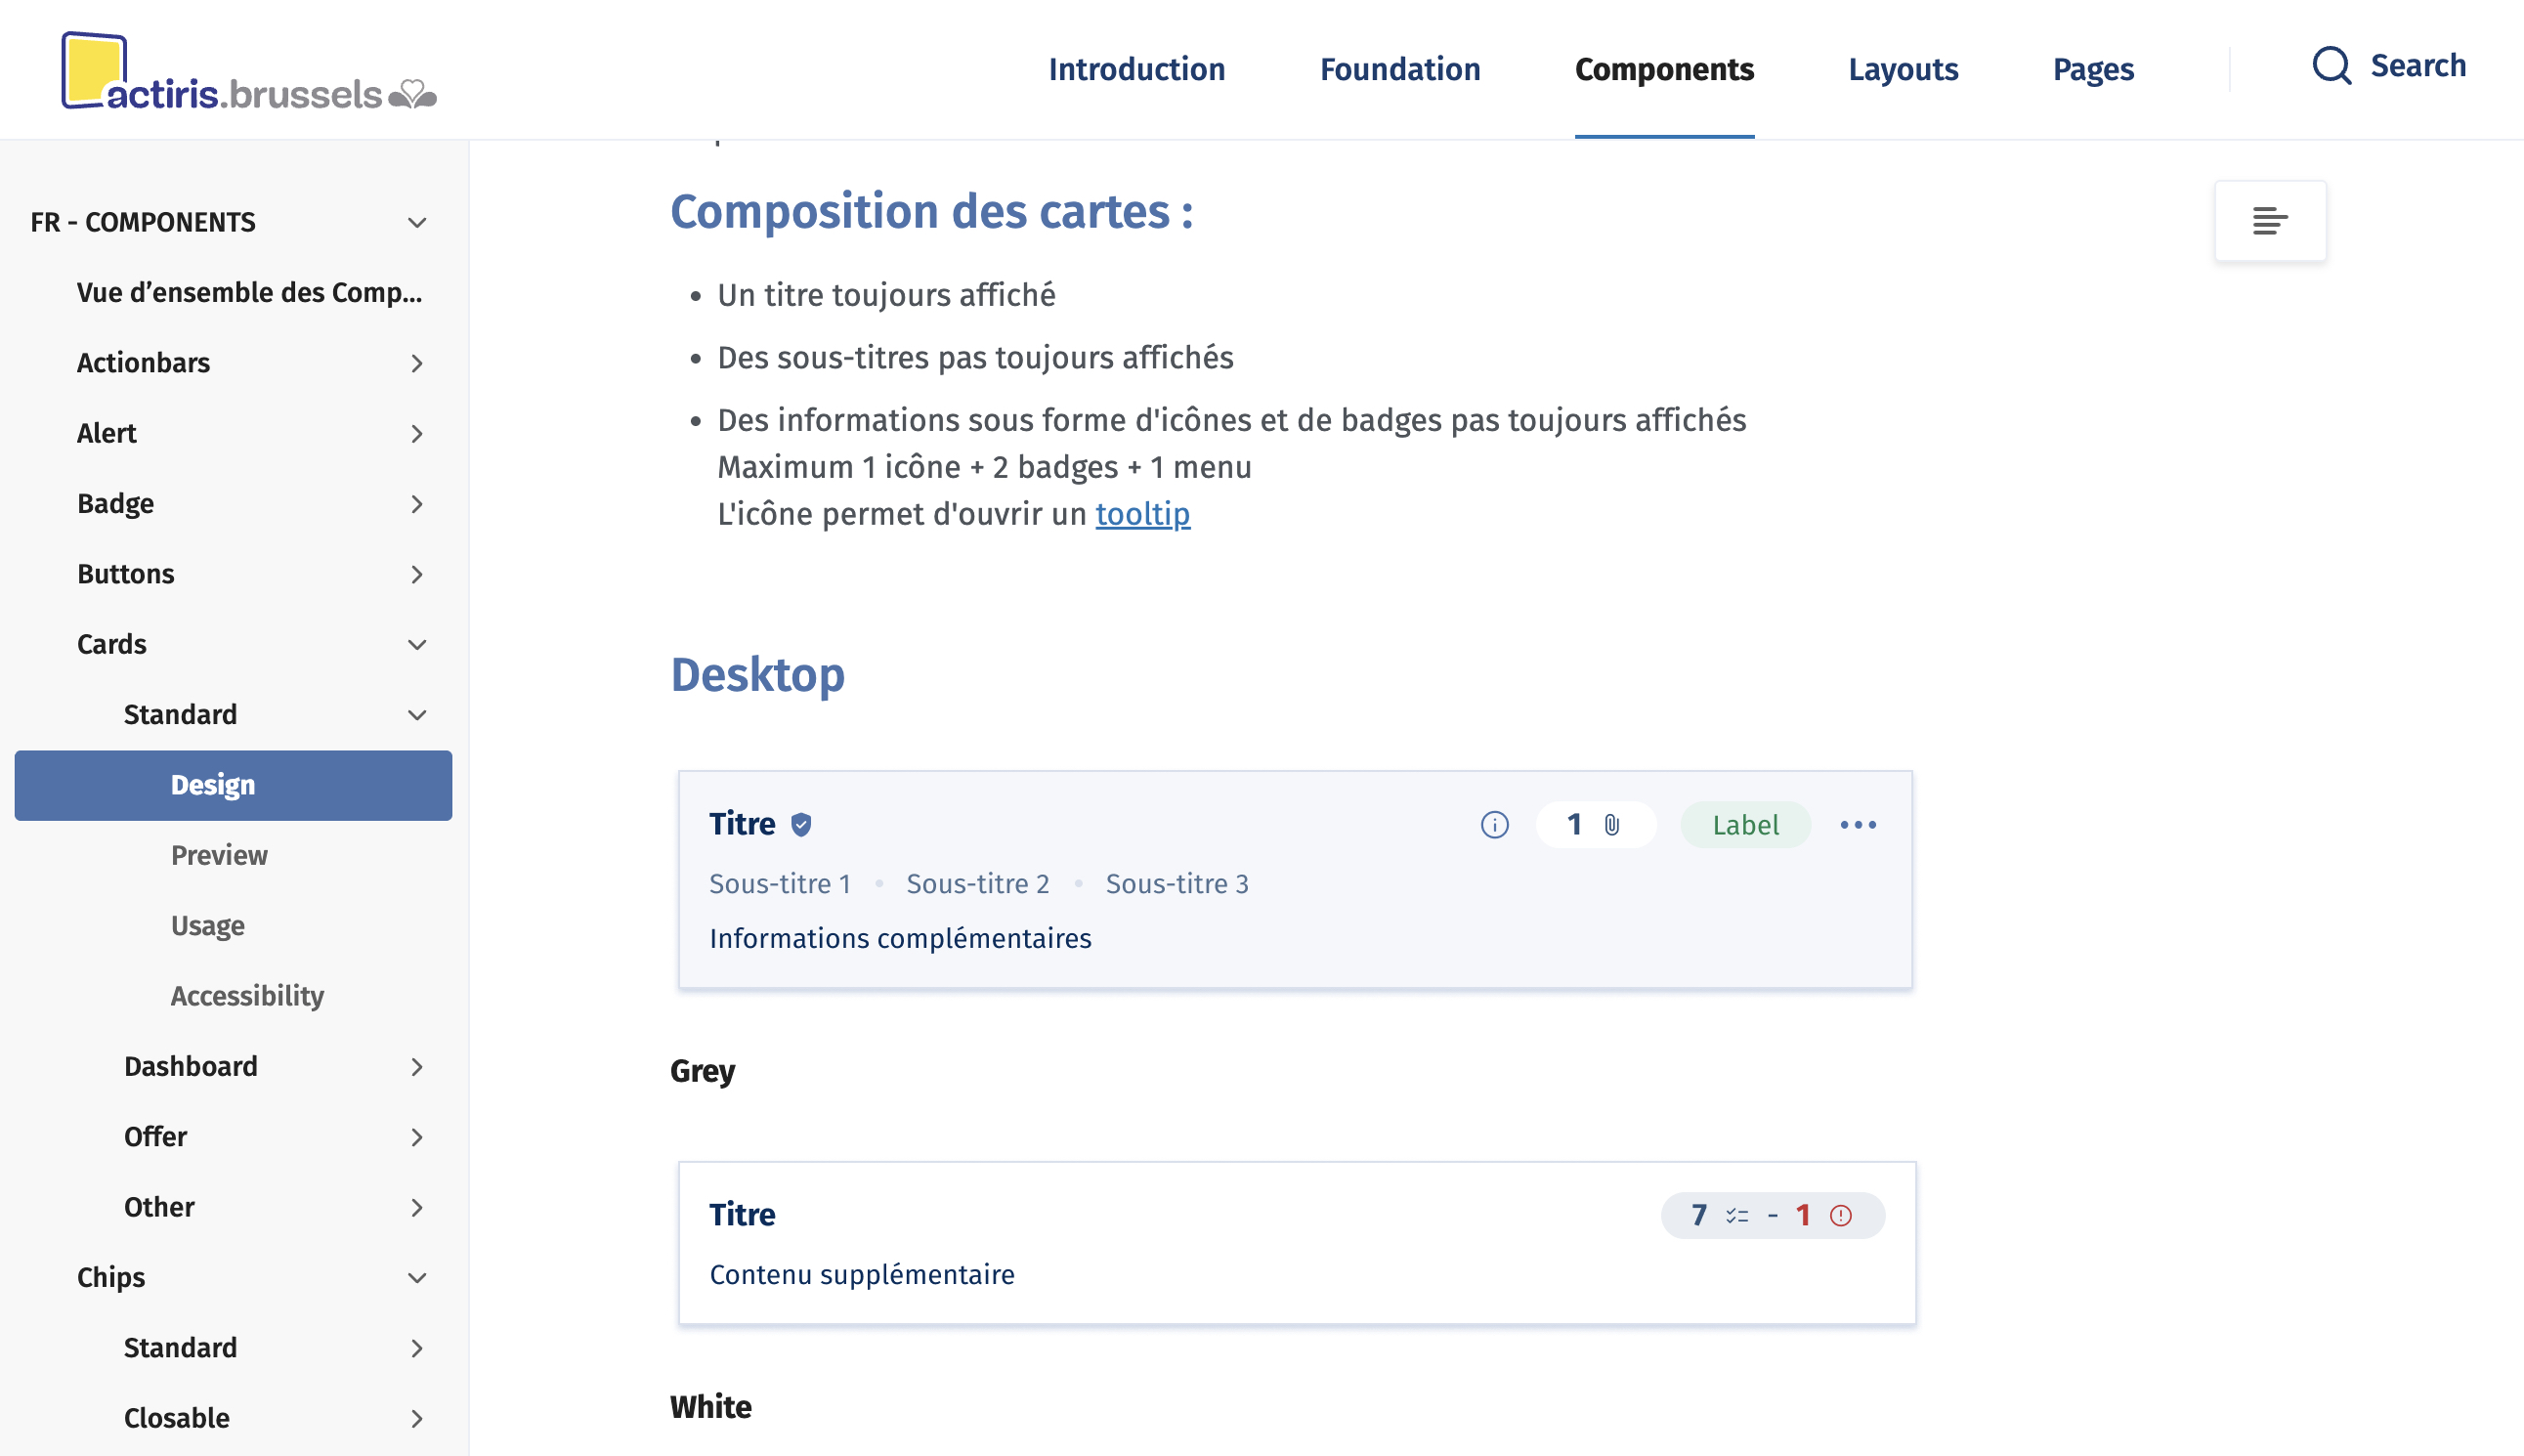2524x1456 pixels.
Task: Click the info icon in the grey card
Action: coord(1494,825)
